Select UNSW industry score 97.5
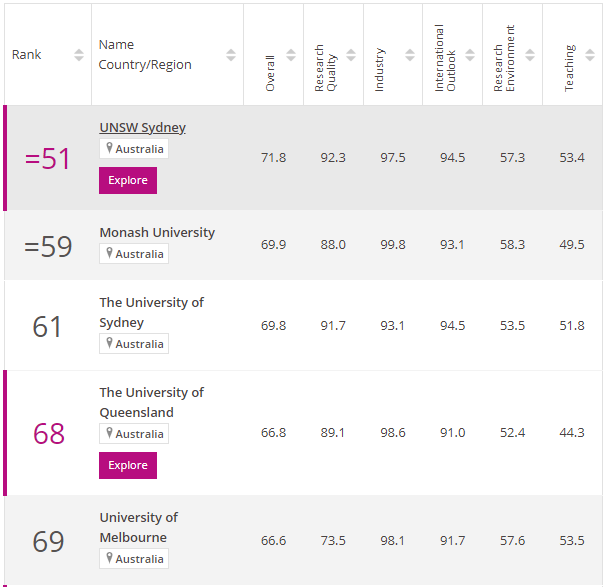This screenshot has width=607, height=587. (x=393, y=158)
